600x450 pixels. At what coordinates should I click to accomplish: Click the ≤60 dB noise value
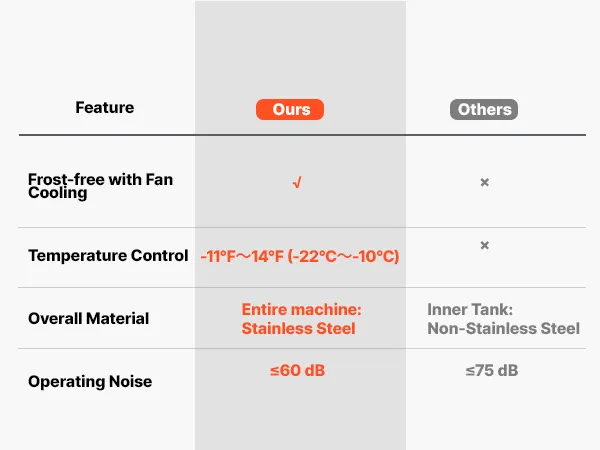pyautogui.click(x=298, y=371)
